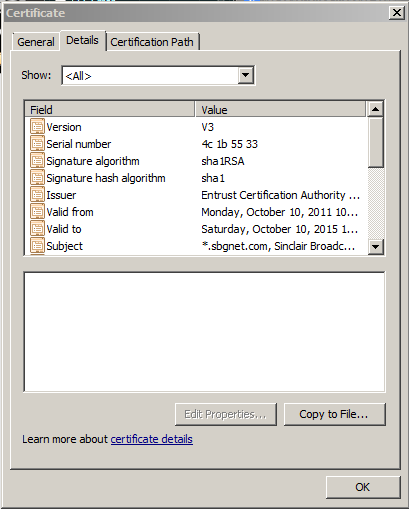Click the Saturday, October 10, 2015 value
The image size is (409, 509).
tap(280, 229)
